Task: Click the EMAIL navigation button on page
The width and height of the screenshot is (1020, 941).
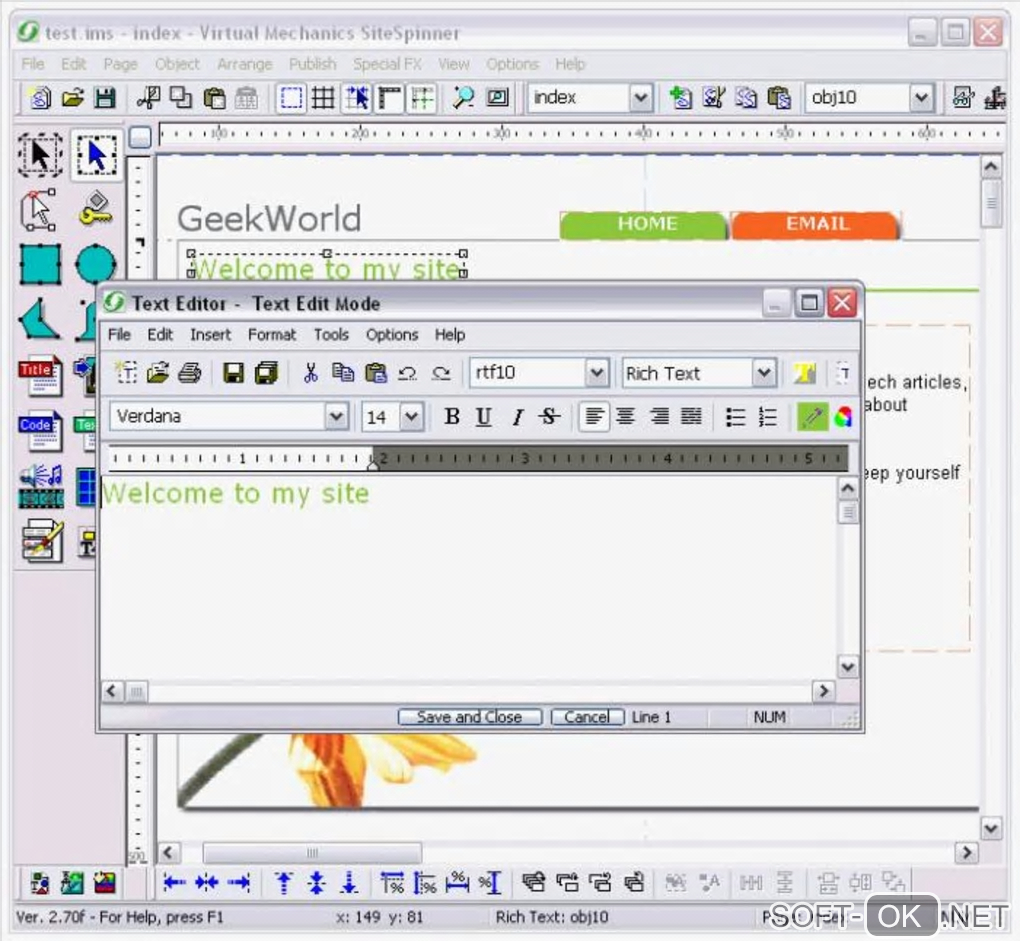Action: pos(817,224)
